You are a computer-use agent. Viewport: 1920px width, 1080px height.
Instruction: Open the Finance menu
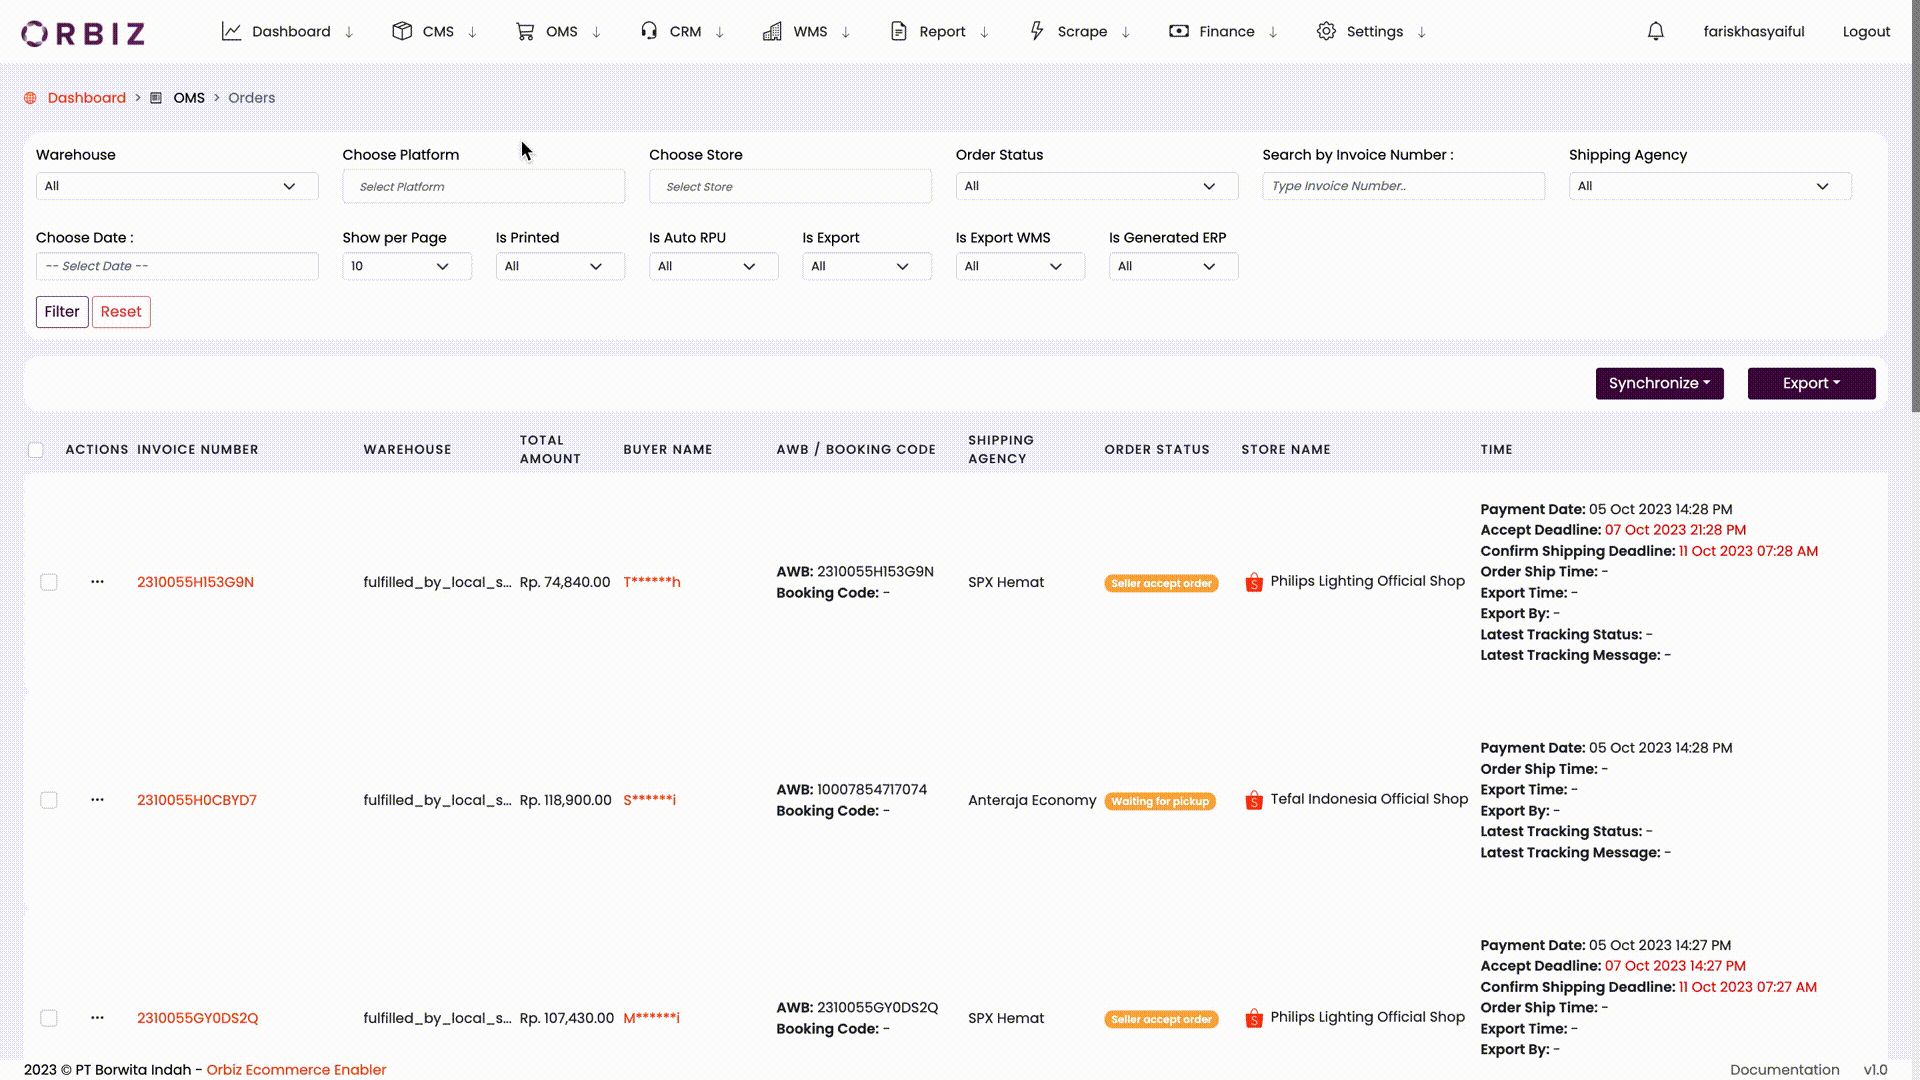click(x=1226, y=31)
